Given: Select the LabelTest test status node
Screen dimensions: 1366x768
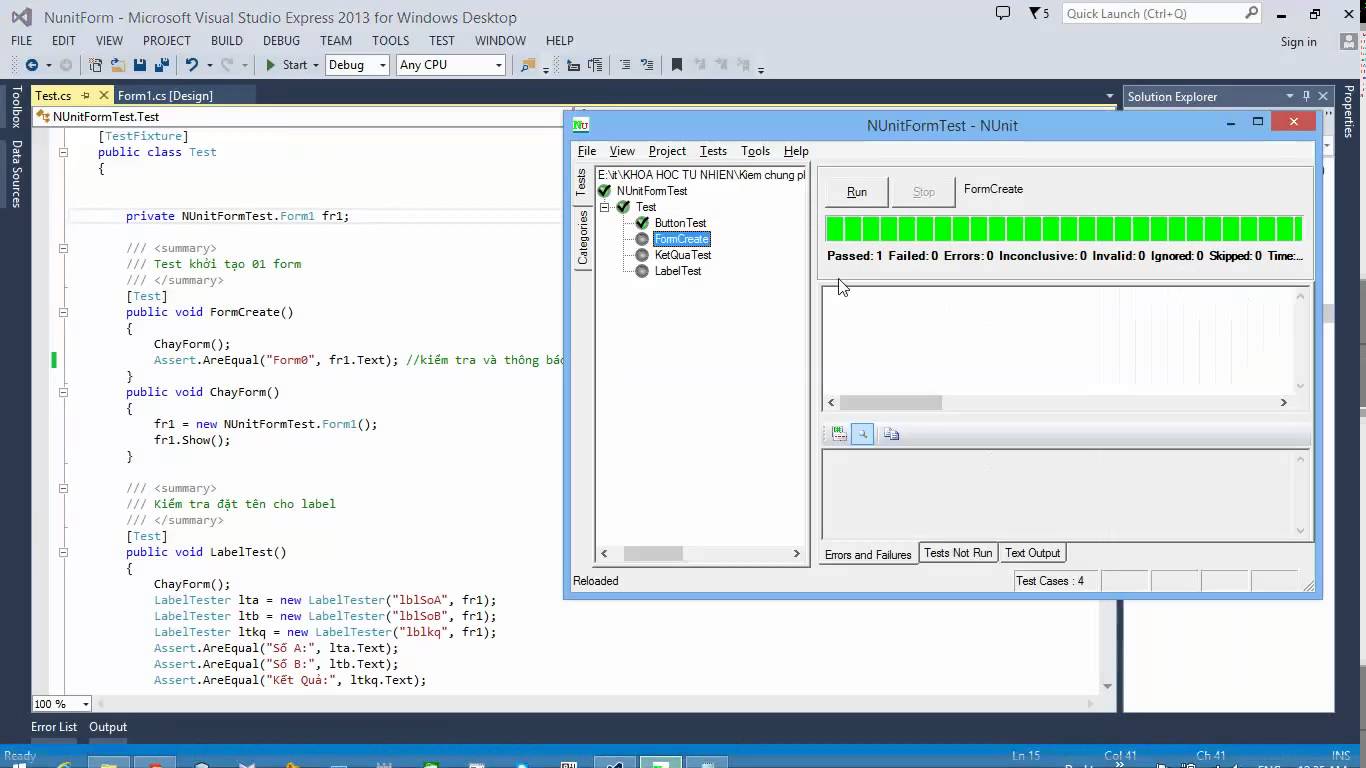Looking at the screenshot, I should point(677,271).
